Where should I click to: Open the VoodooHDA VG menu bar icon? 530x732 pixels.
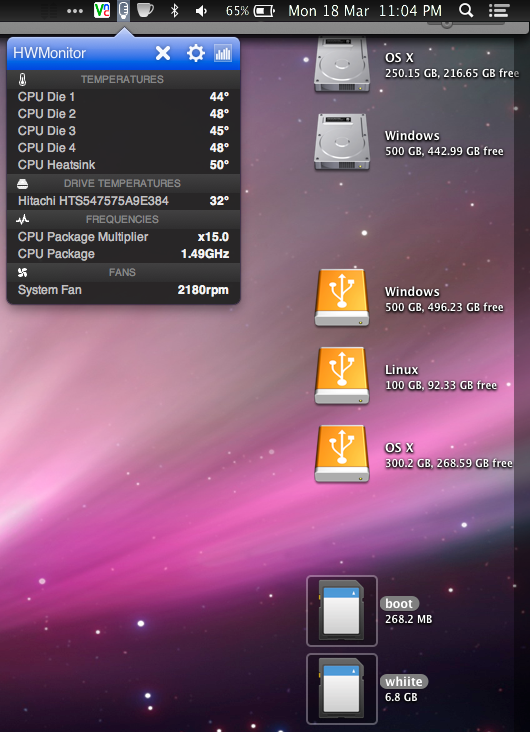(102, 10)
